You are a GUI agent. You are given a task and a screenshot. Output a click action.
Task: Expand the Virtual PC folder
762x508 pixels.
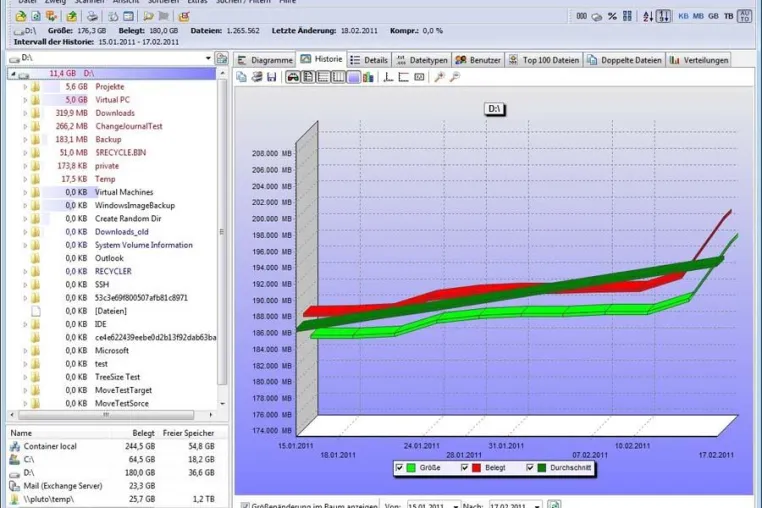point(25,100)
